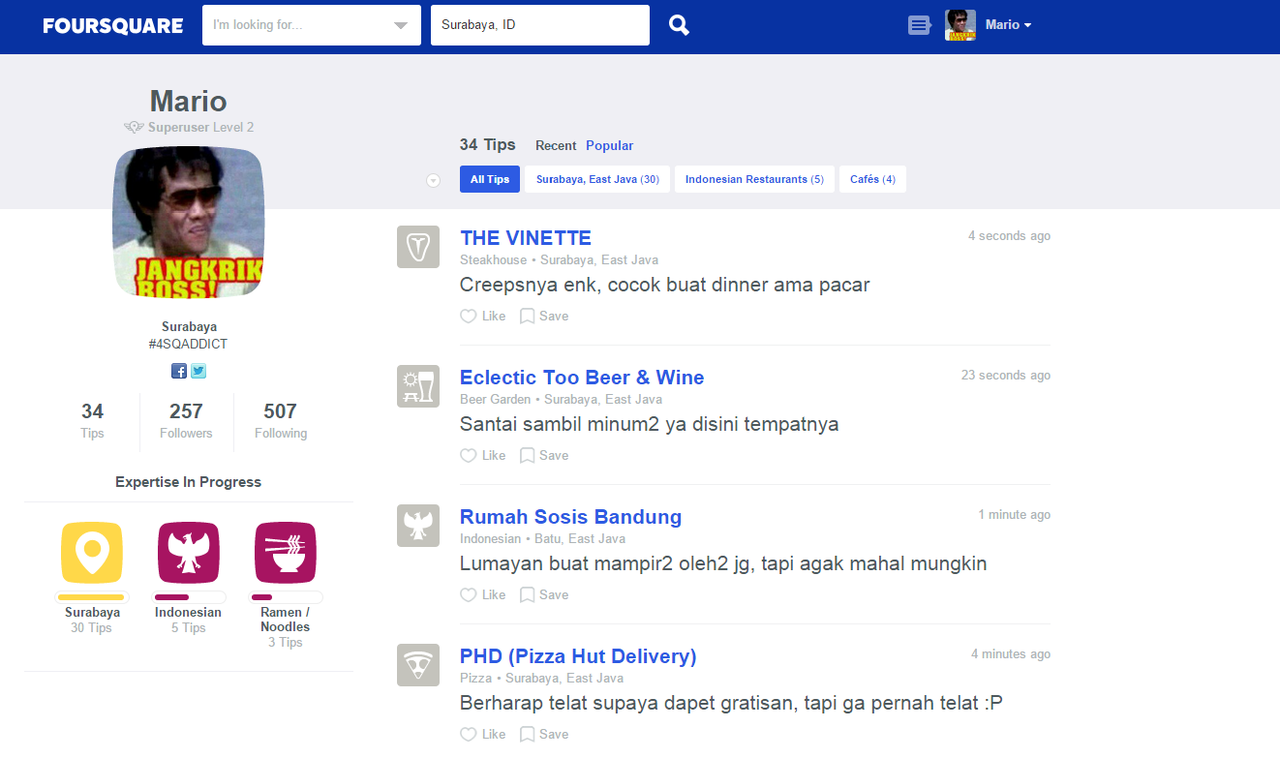Save the PHD Pizza Hut Delivery tip
This screenshot has height=758, width=1280.
coord(544,734)
